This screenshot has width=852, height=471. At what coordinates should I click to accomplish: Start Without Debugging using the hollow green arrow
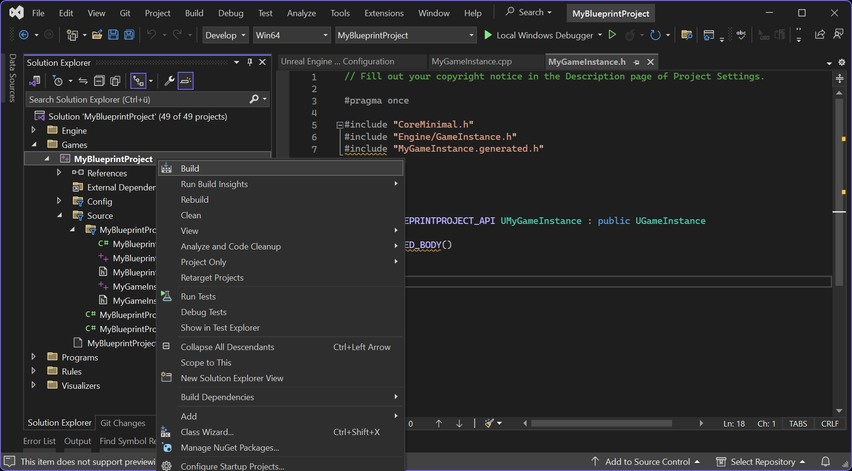click(x=612, y=35)
